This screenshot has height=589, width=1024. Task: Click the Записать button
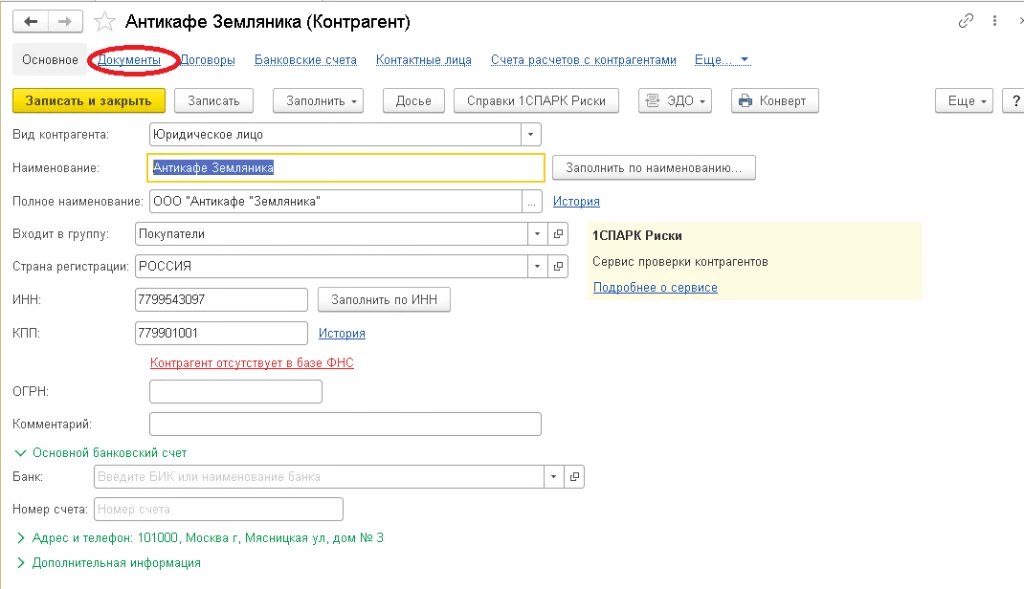pyautogui.click(x=214, y=101)
